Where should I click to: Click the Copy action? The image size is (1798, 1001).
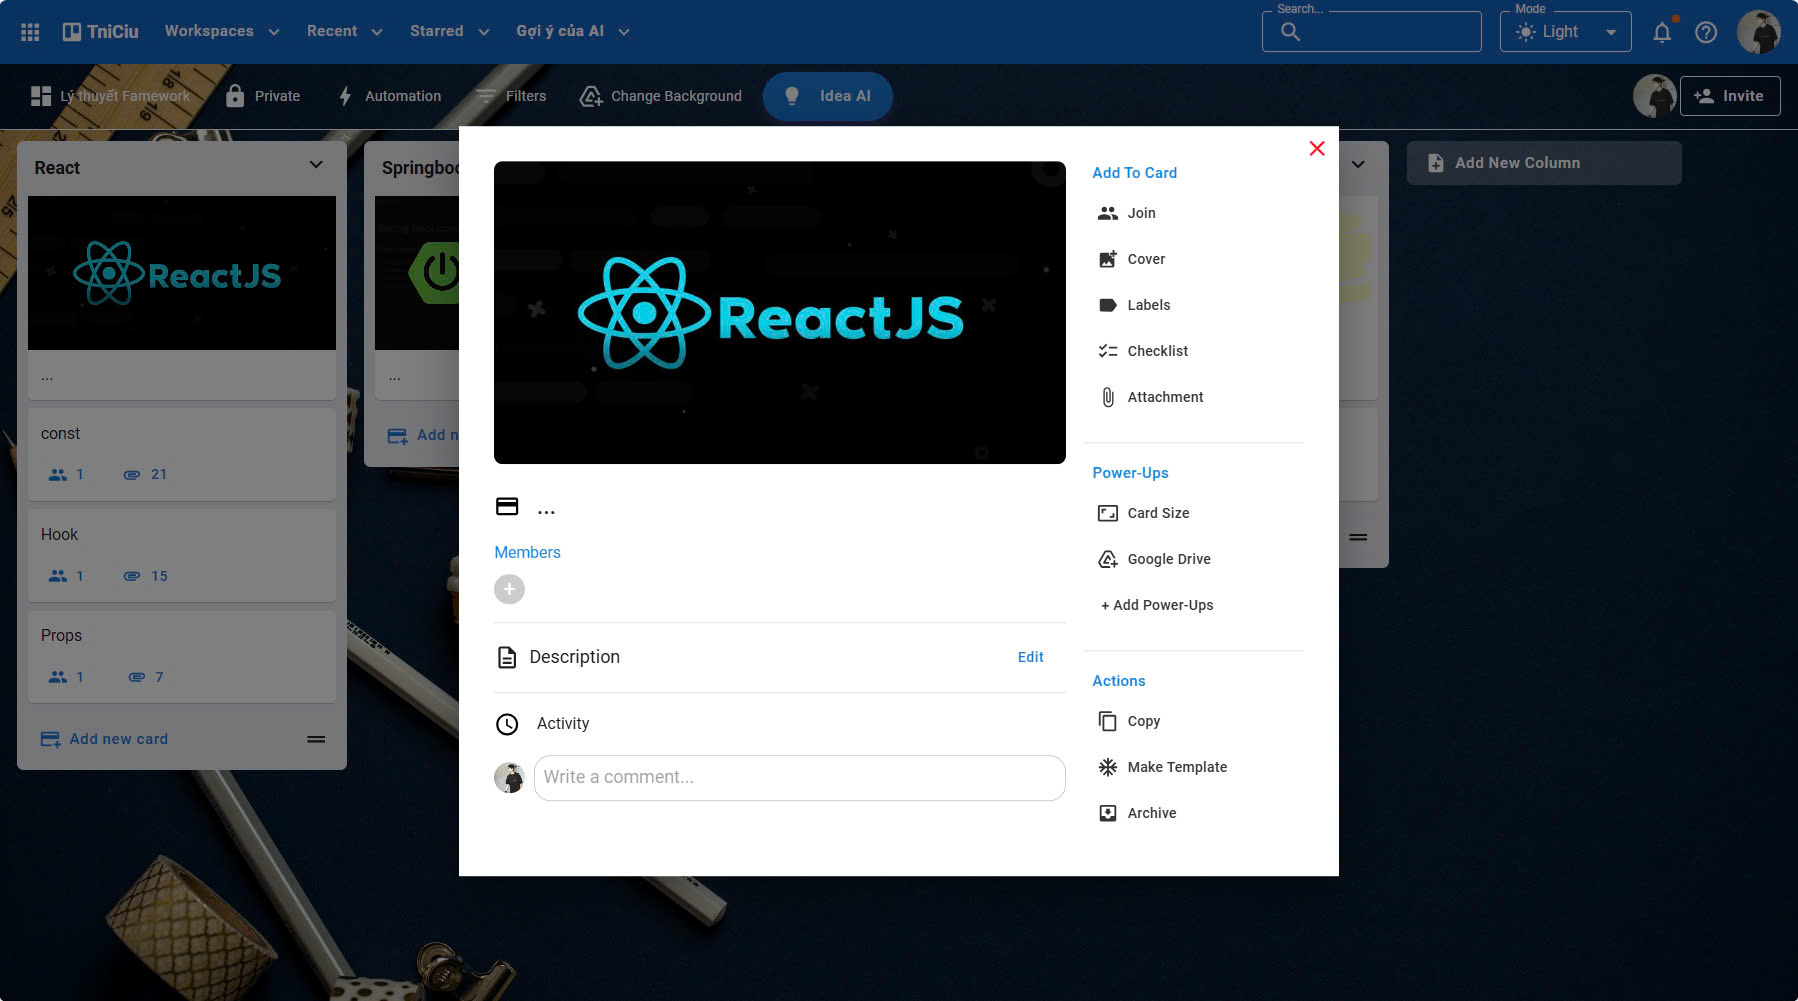pyautogui.click(x=1194, y=721)
